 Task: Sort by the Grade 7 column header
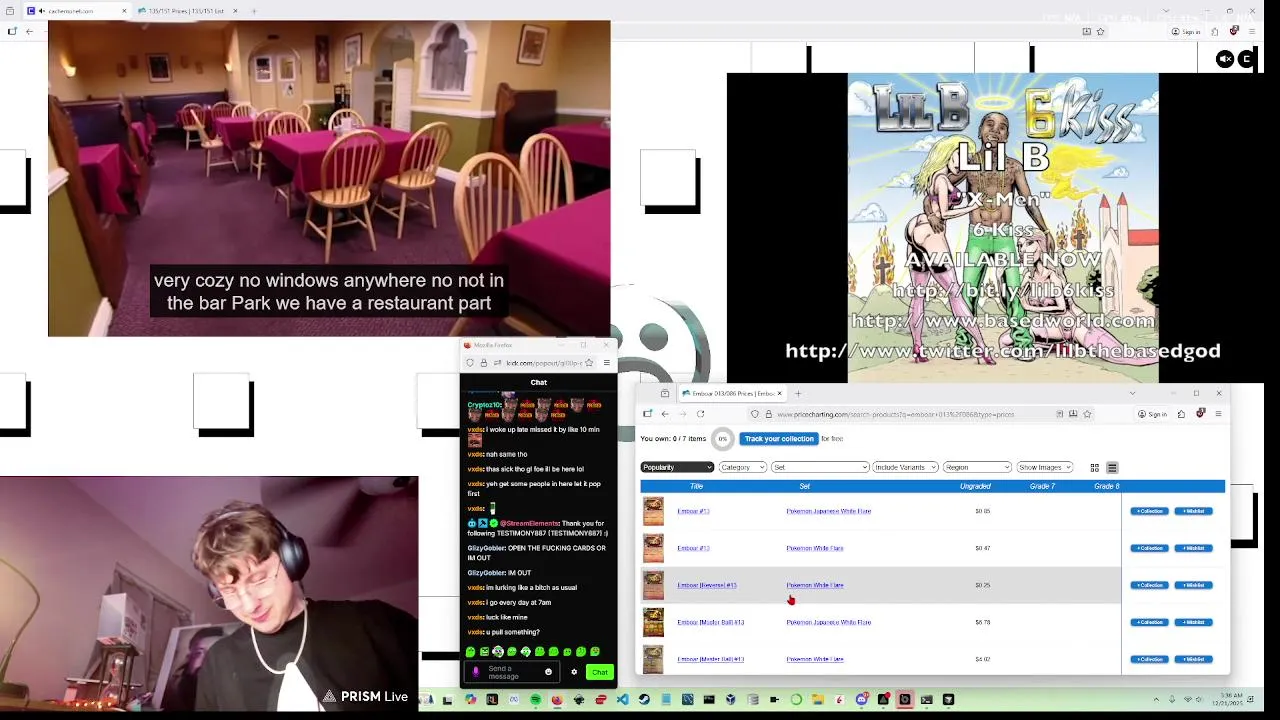click(1042, 486)
